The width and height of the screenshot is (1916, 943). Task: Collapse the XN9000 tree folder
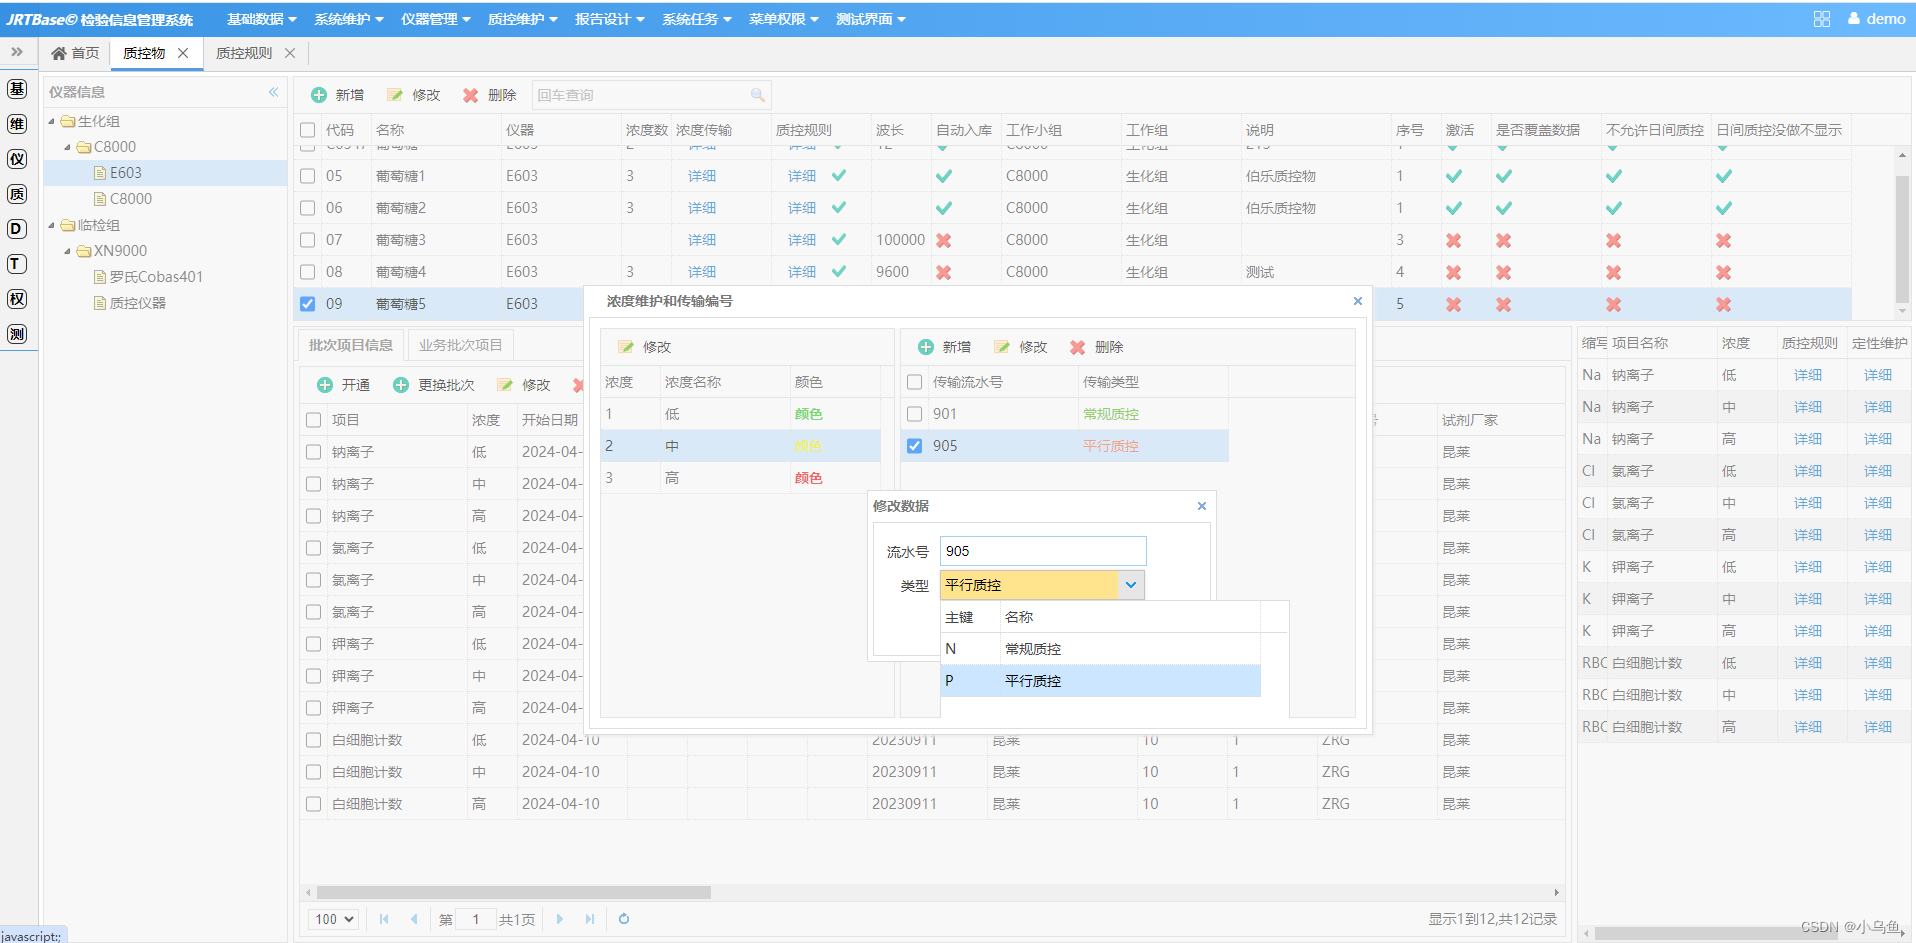[x=68, y=251]
